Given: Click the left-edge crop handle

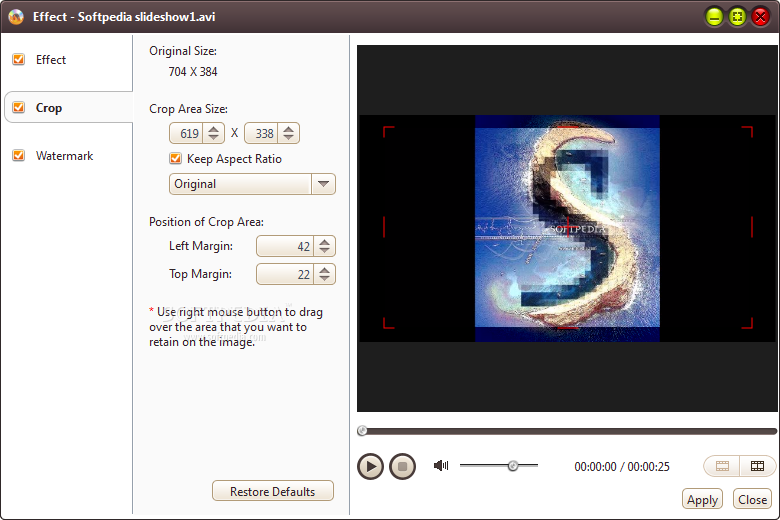Looking at the screenshot, I should [x=384, y=227].
